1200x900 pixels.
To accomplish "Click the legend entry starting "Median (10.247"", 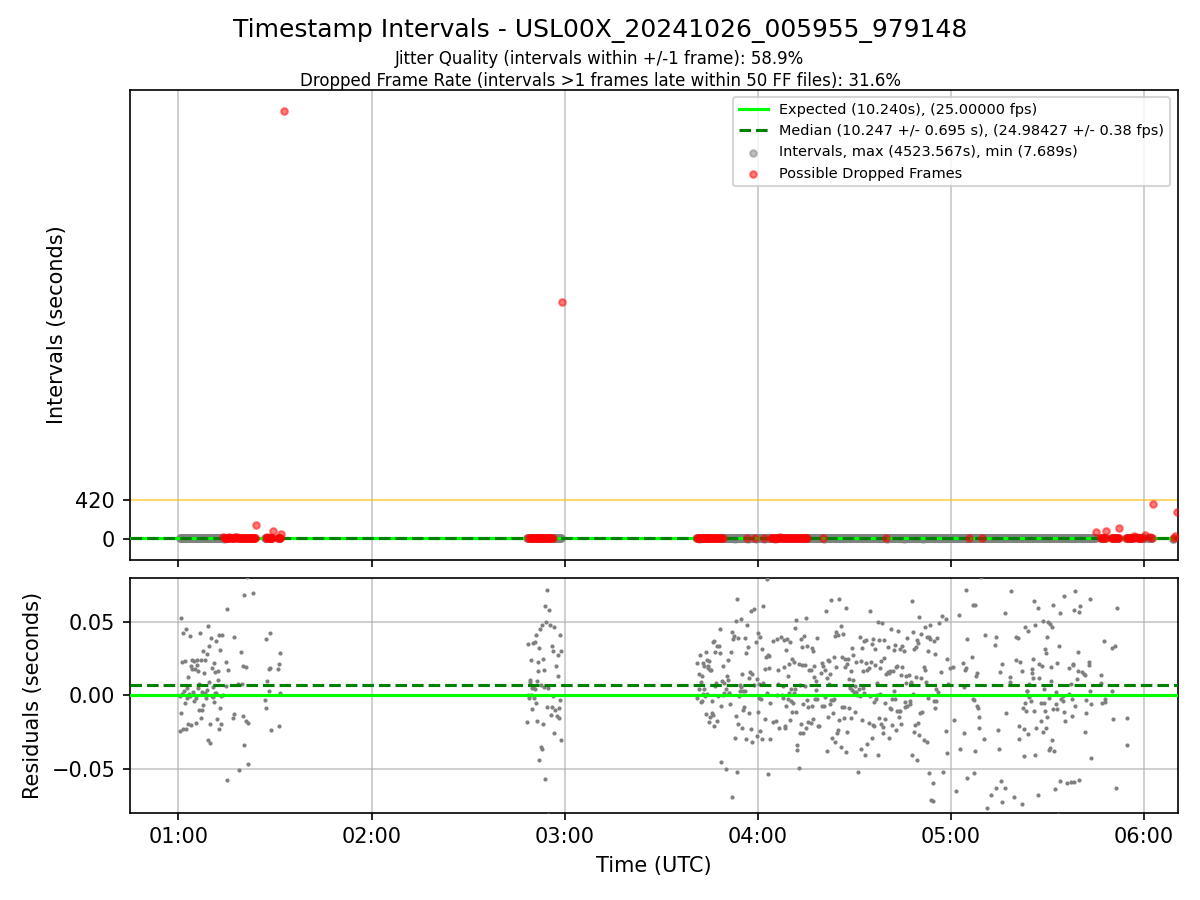I will 971,130.
